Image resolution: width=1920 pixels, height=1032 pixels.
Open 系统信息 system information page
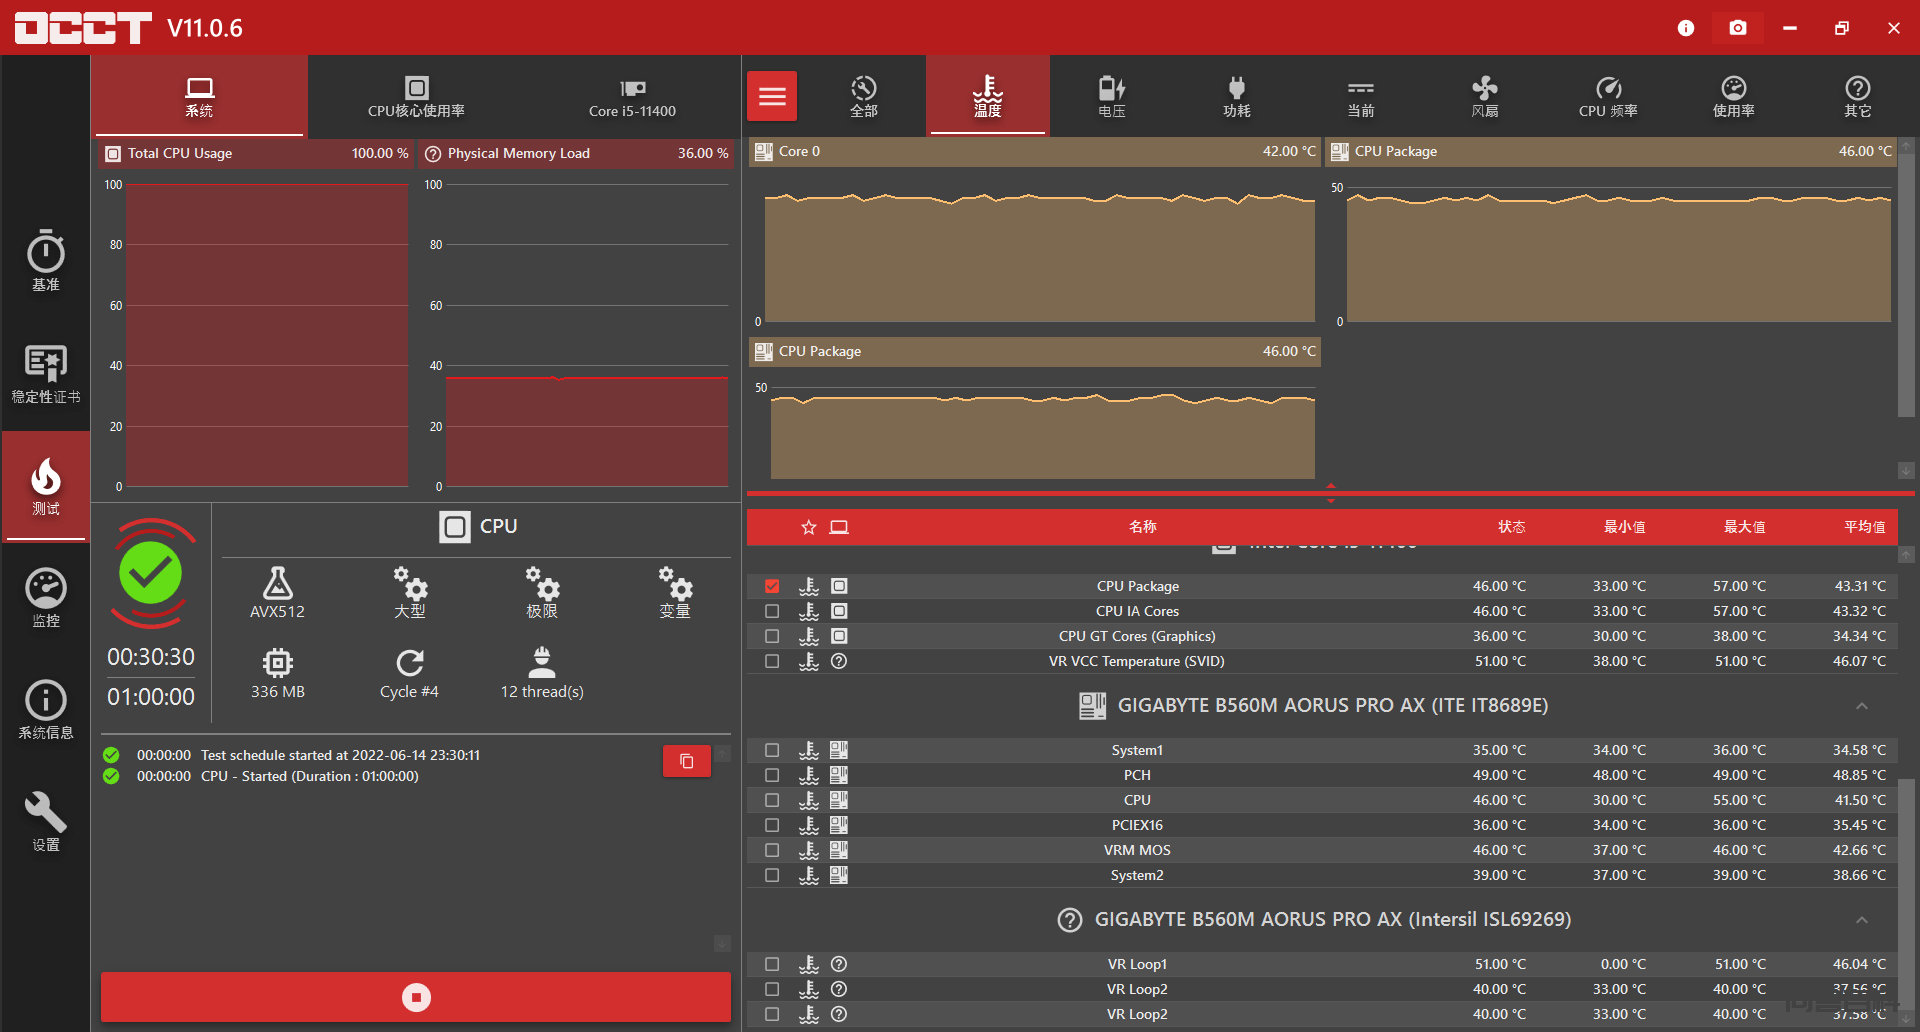pos(46,710)
